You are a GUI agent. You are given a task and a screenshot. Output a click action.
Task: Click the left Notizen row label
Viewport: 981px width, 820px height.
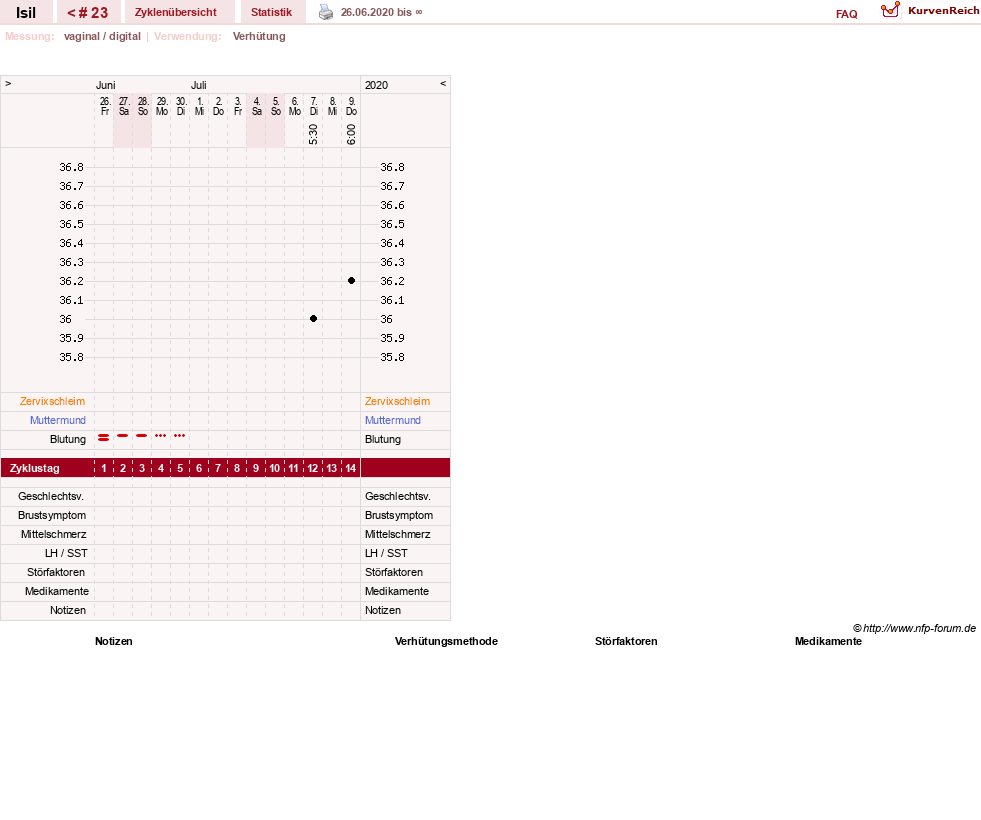tap(68, 610)
